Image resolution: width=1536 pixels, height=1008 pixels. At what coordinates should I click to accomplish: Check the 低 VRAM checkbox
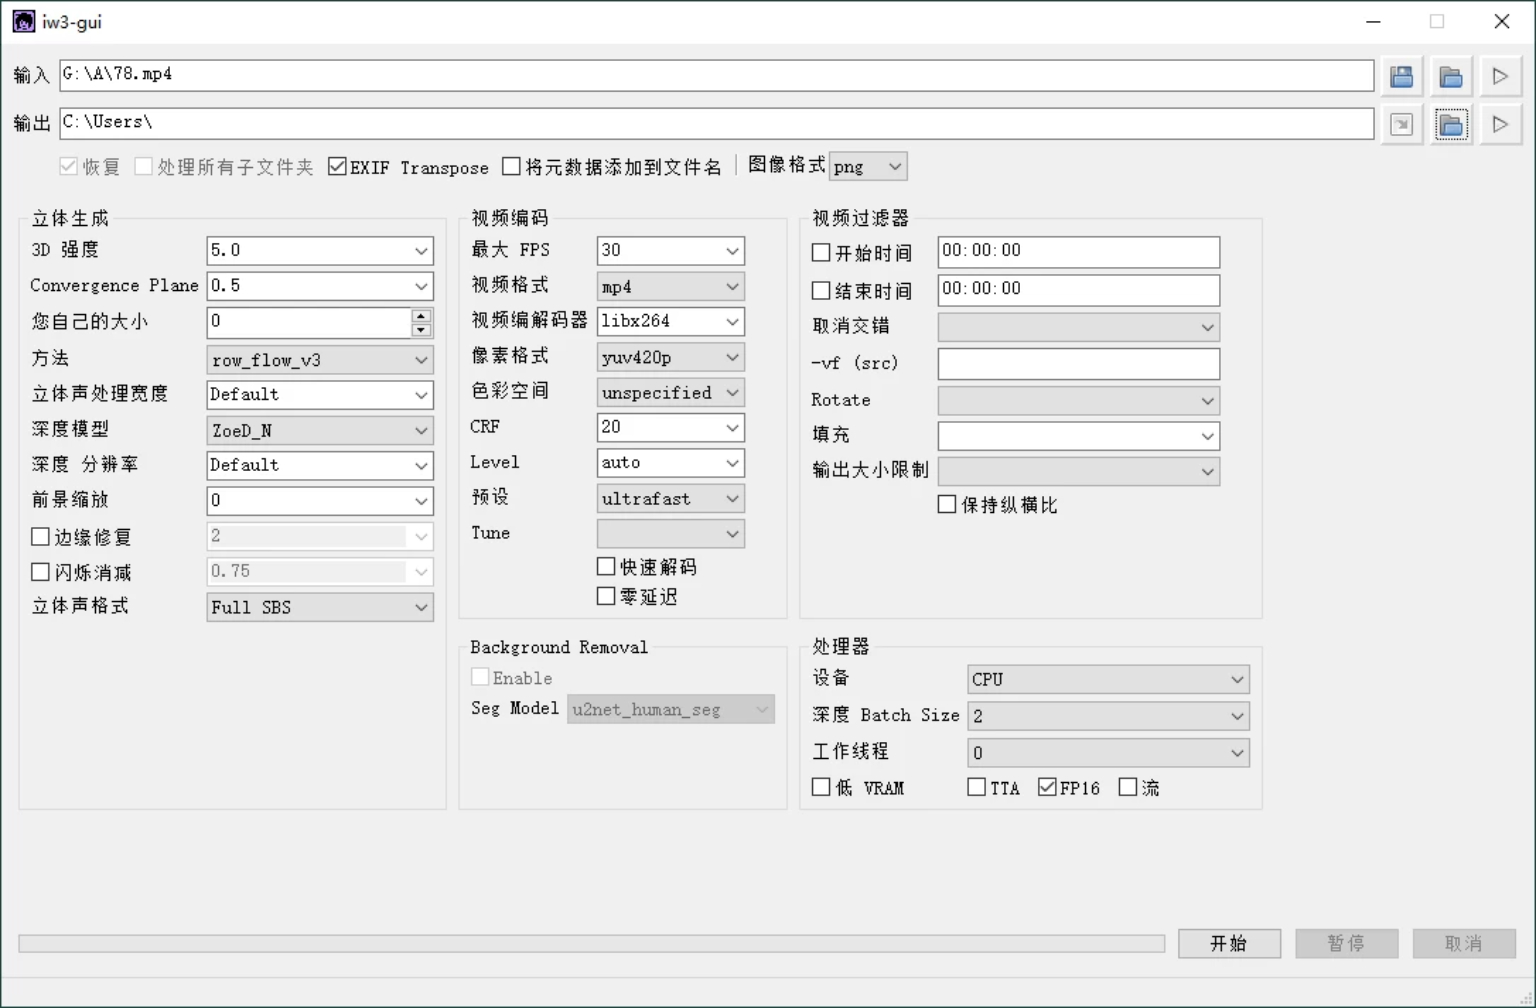[x=820, y=787]
